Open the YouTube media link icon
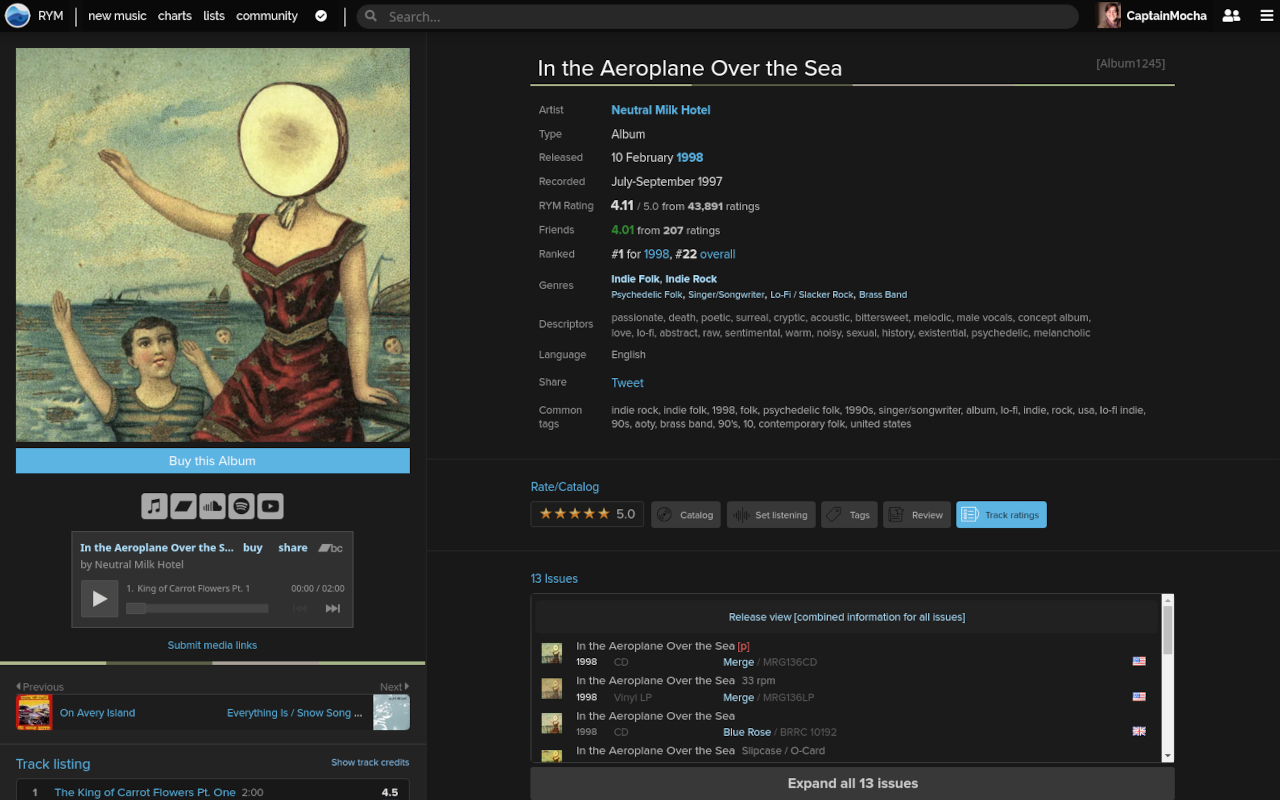 click(270, 506)
